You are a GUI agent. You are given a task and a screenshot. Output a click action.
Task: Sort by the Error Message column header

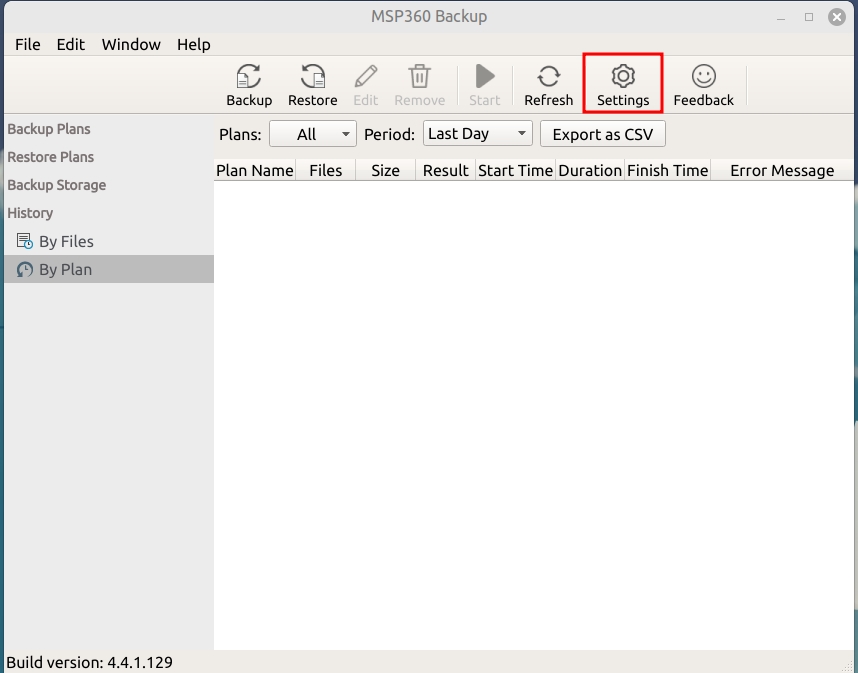782,170
